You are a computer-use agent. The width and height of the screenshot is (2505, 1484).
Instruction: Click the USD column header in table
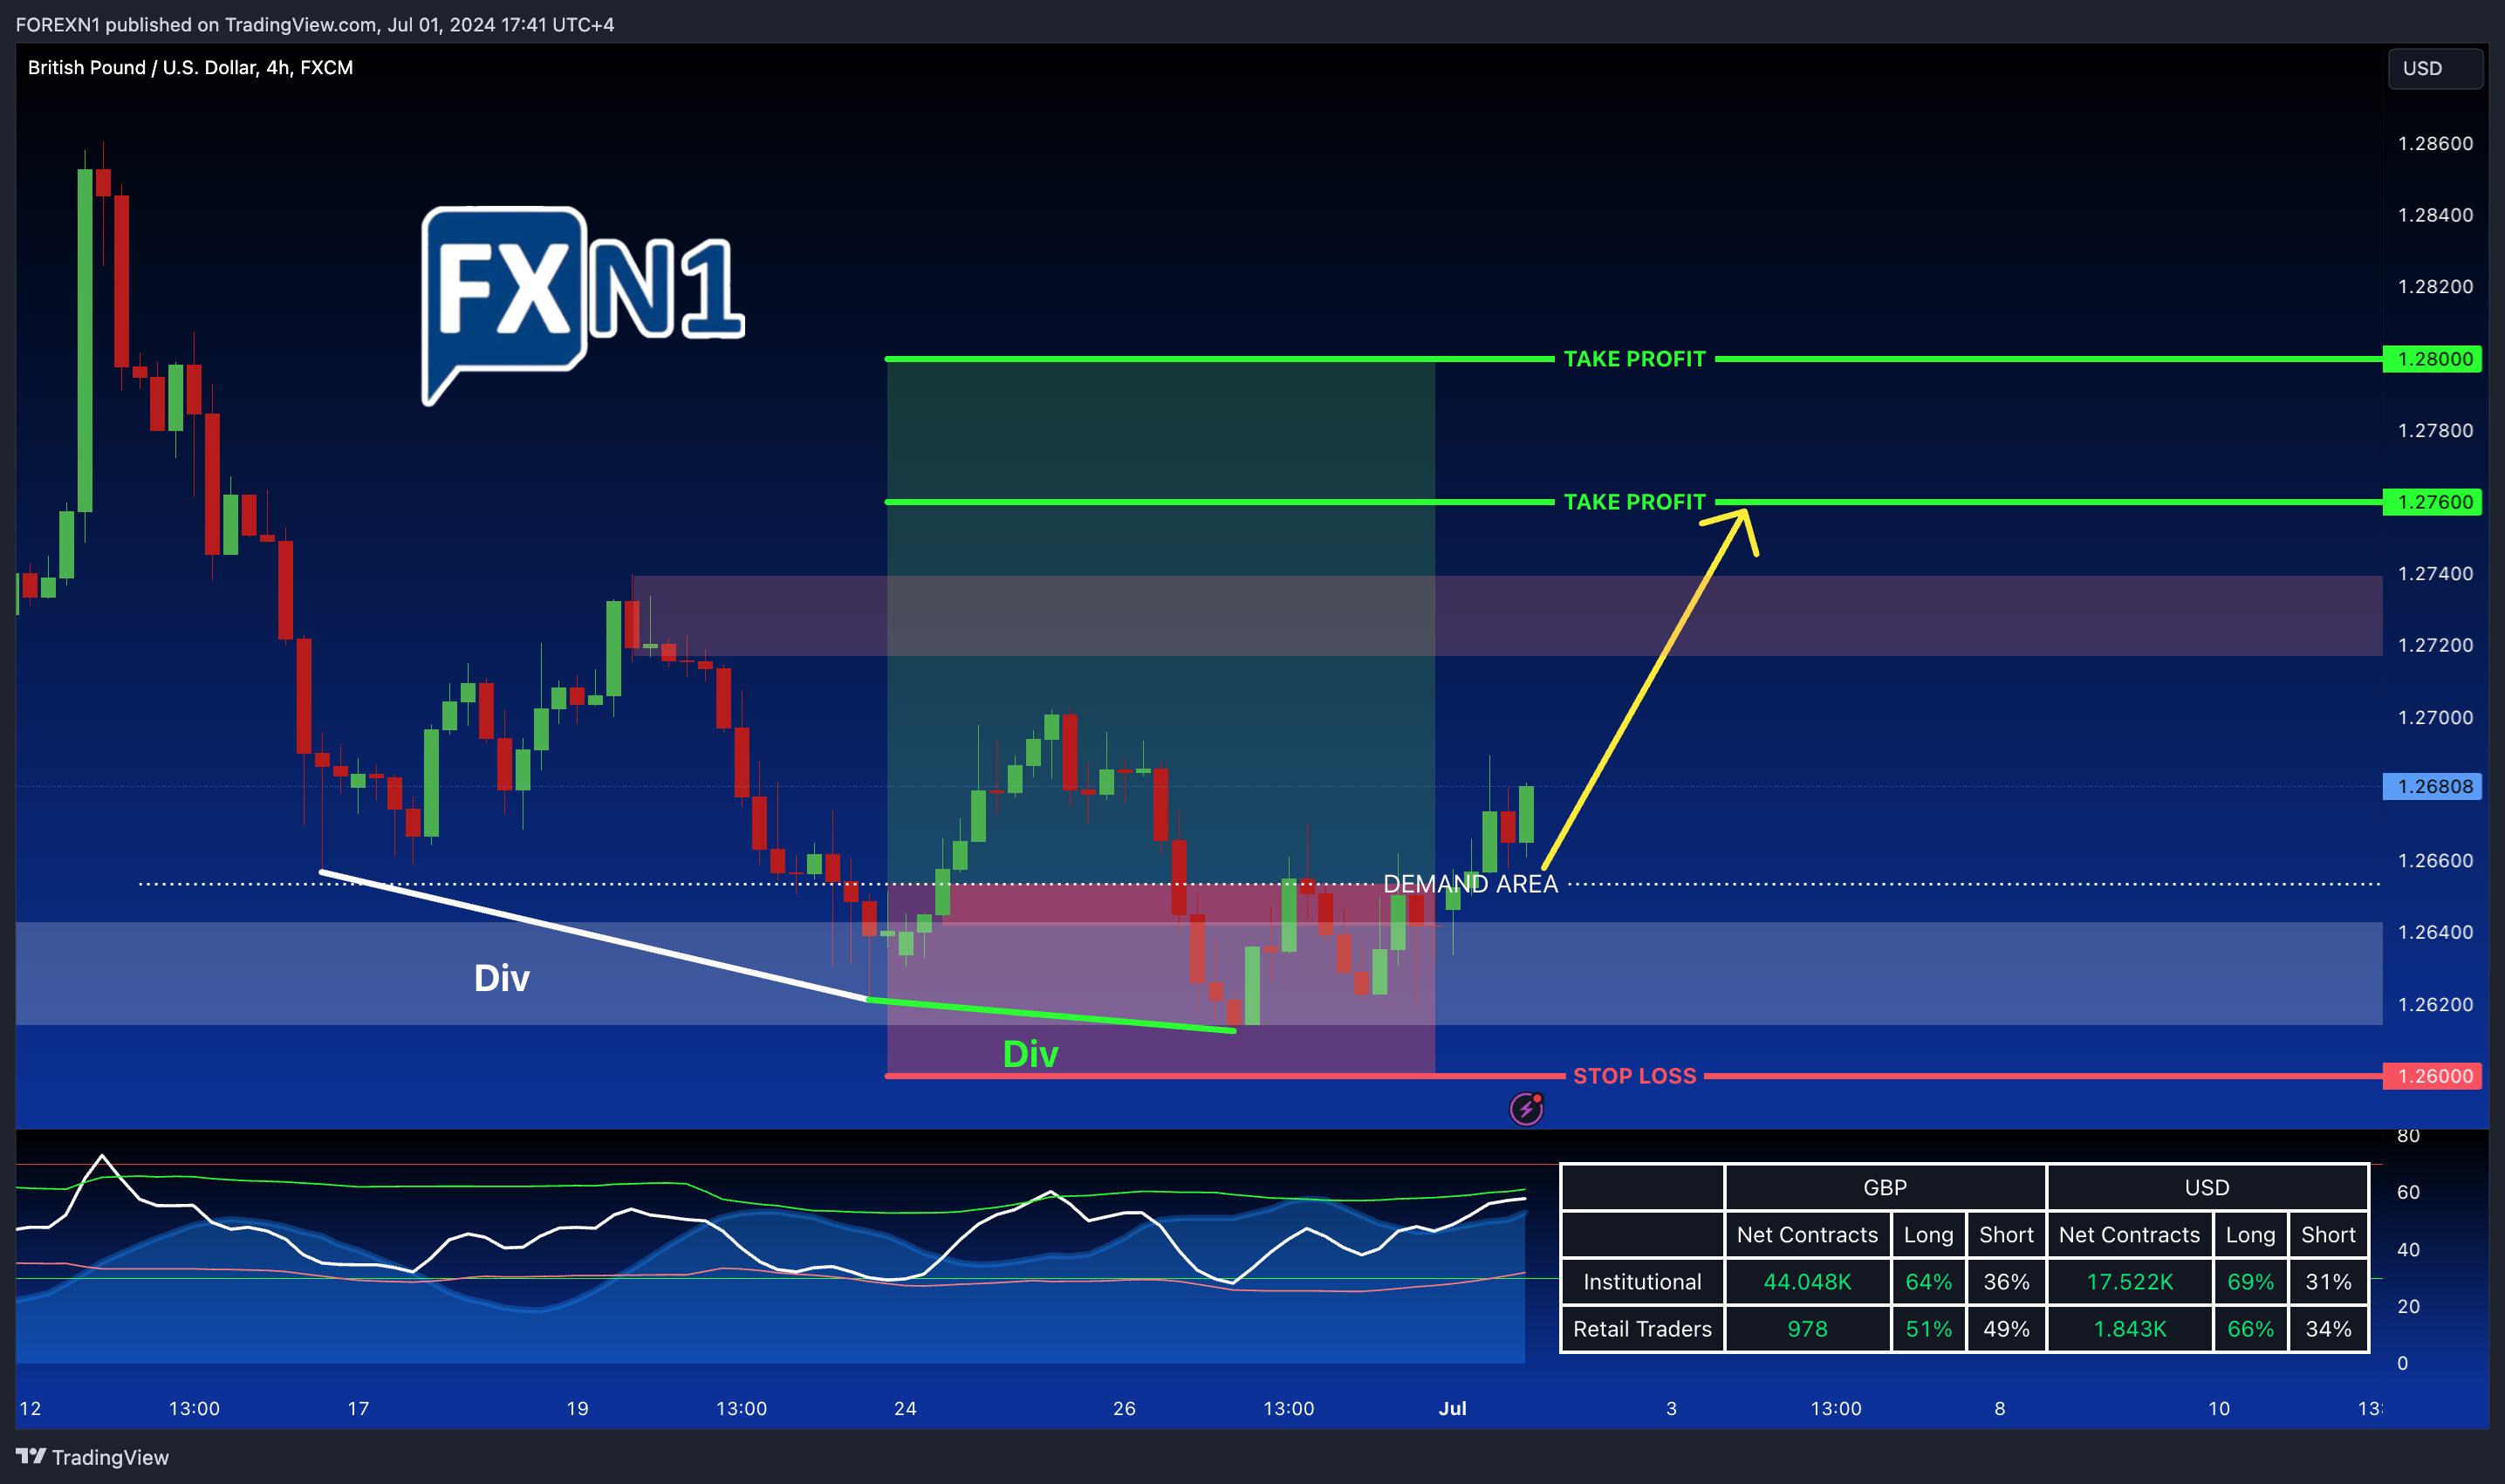coord(2207,1188)
